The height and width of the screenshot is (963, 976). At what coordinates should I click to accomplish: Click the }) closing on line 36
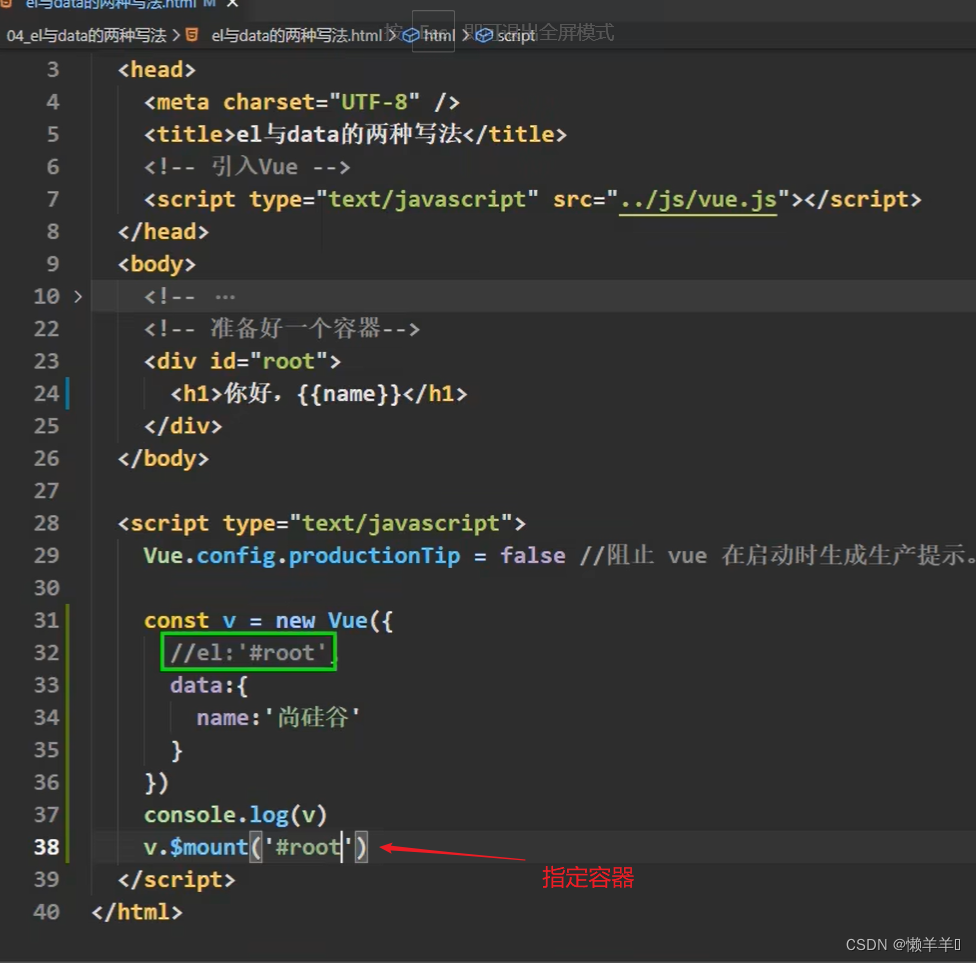[x=157, y=783]
